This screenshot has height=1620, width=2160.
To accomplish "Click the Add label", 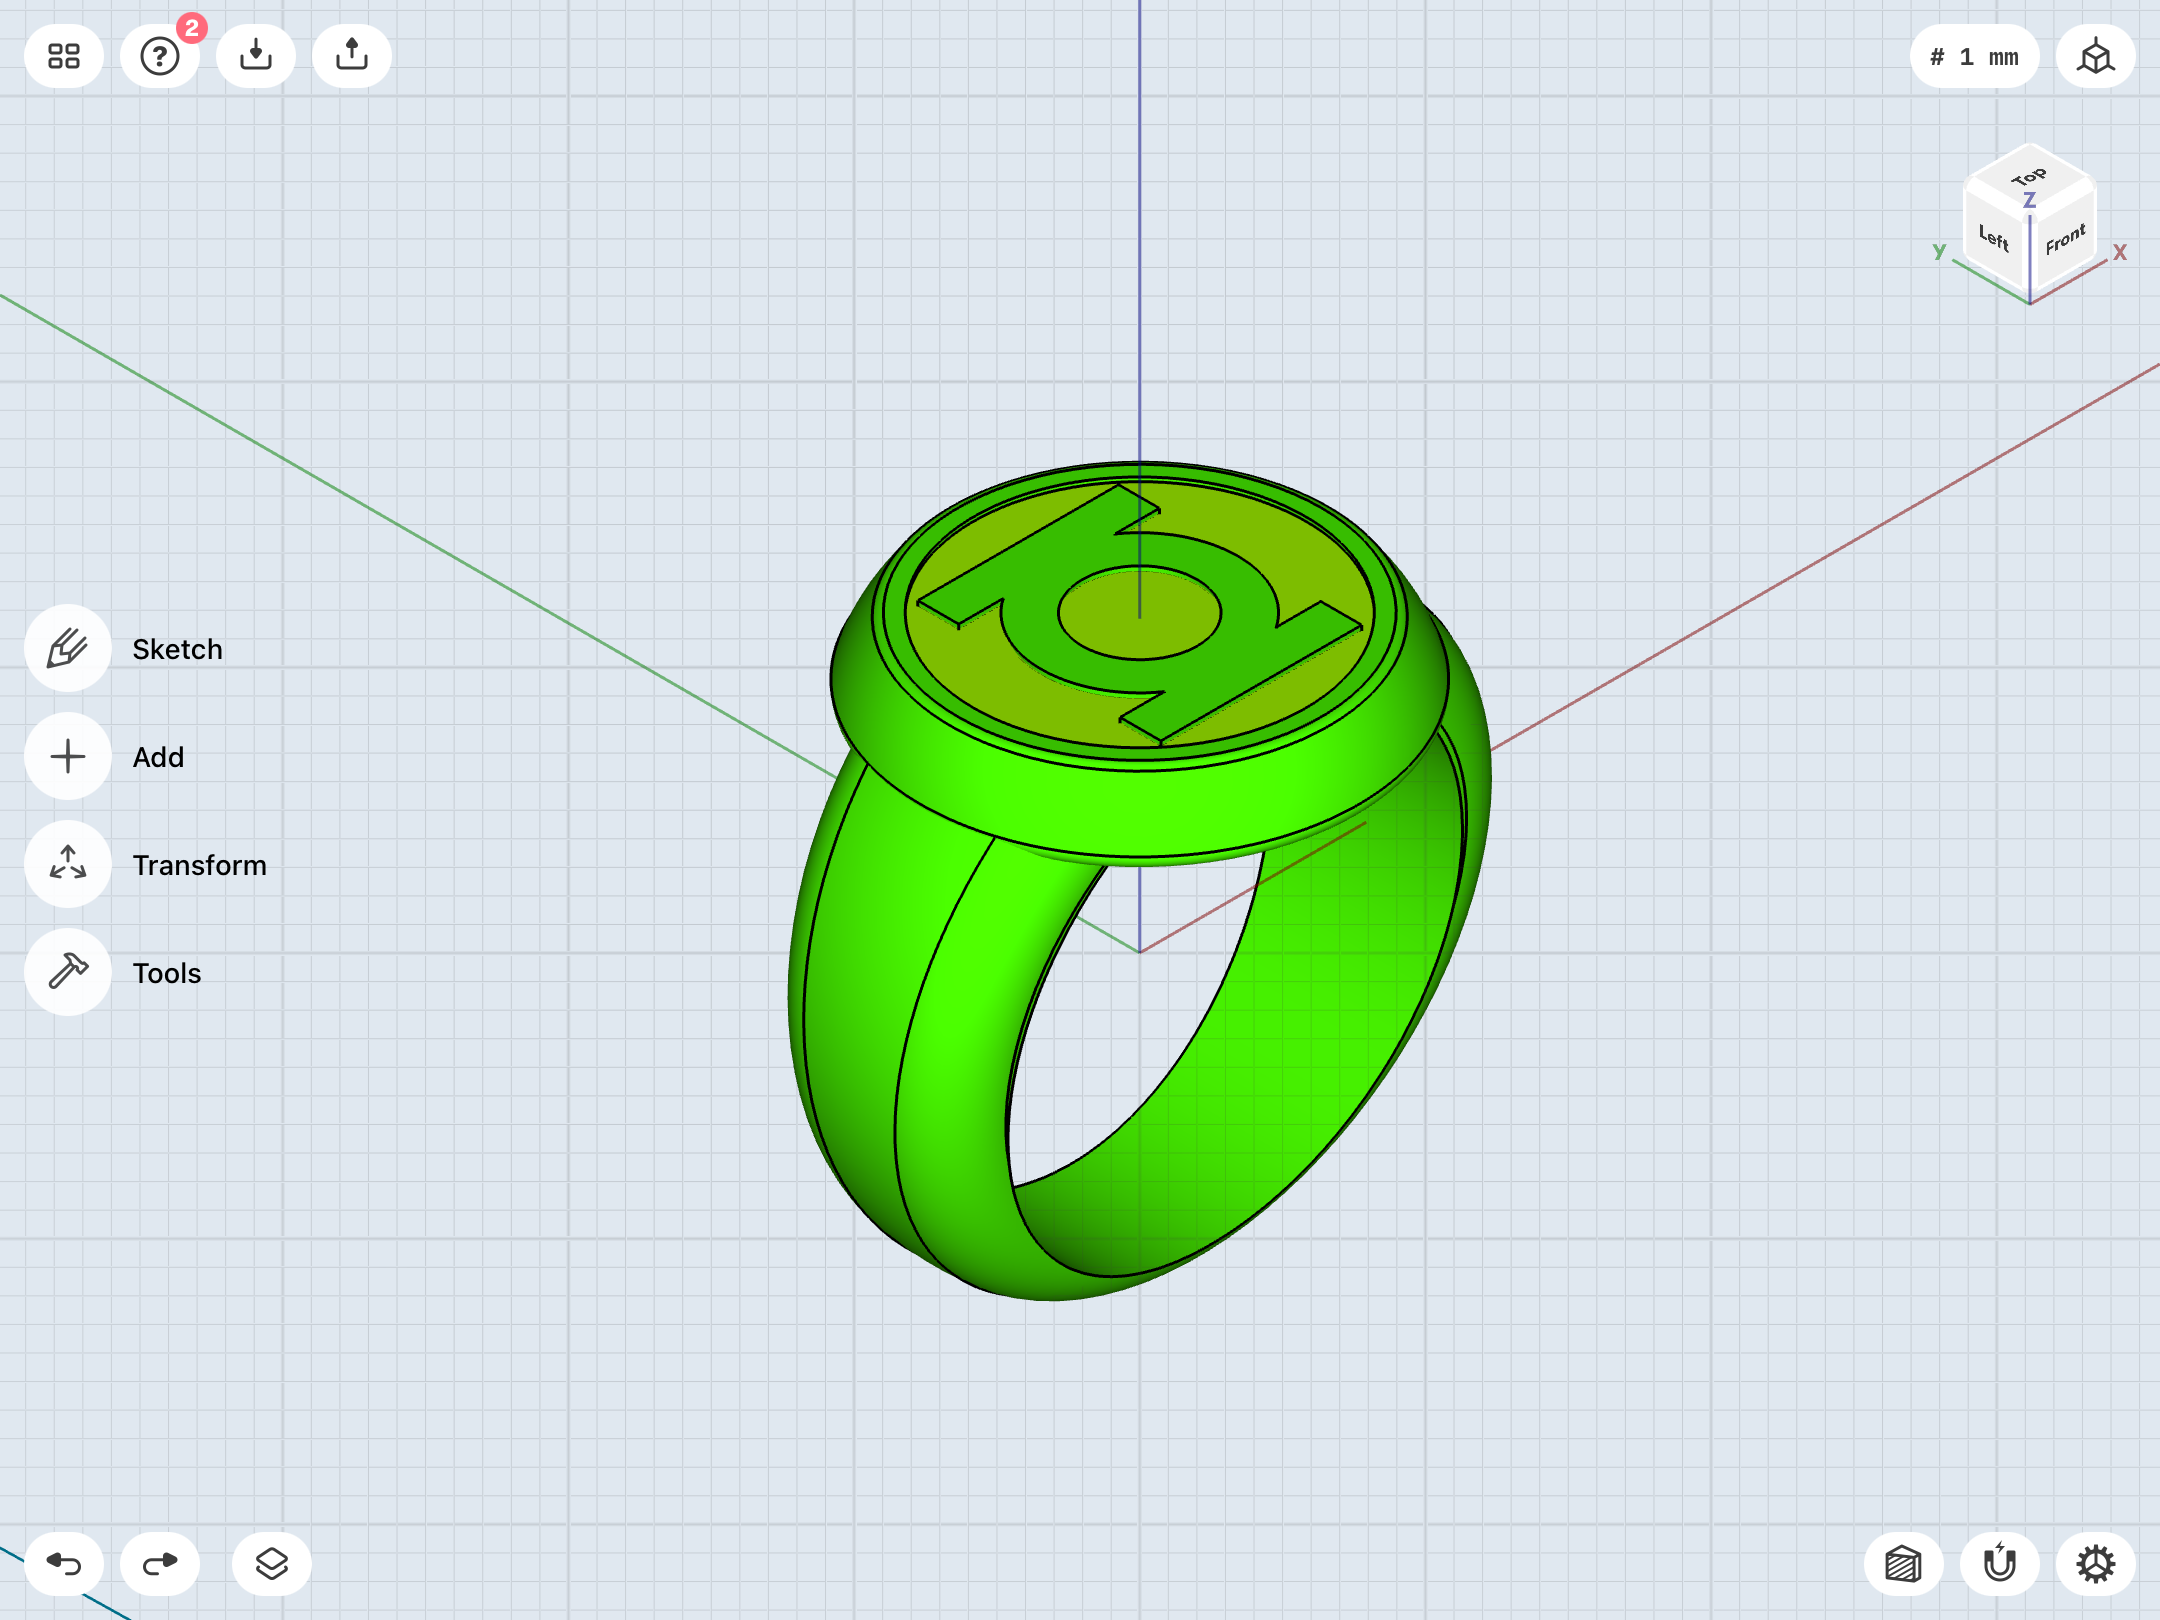I will [x=159, y=757].
